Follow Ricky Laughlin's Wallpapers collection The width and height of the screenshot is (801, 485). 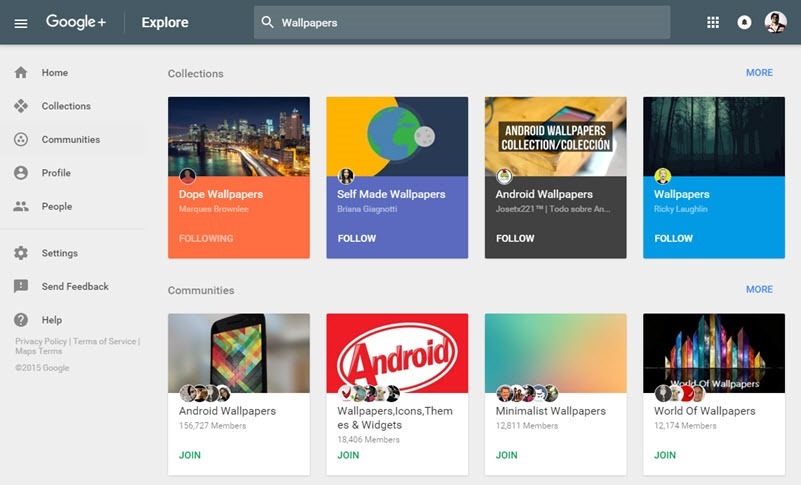point(673,238)
